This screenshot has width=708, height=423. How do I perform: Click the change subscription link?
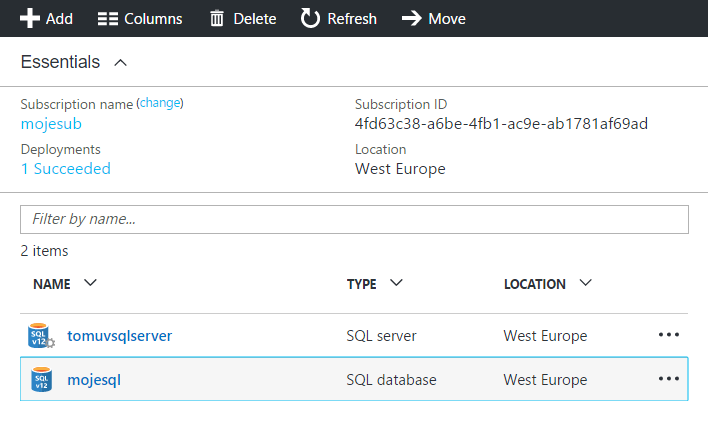[160, 103]
